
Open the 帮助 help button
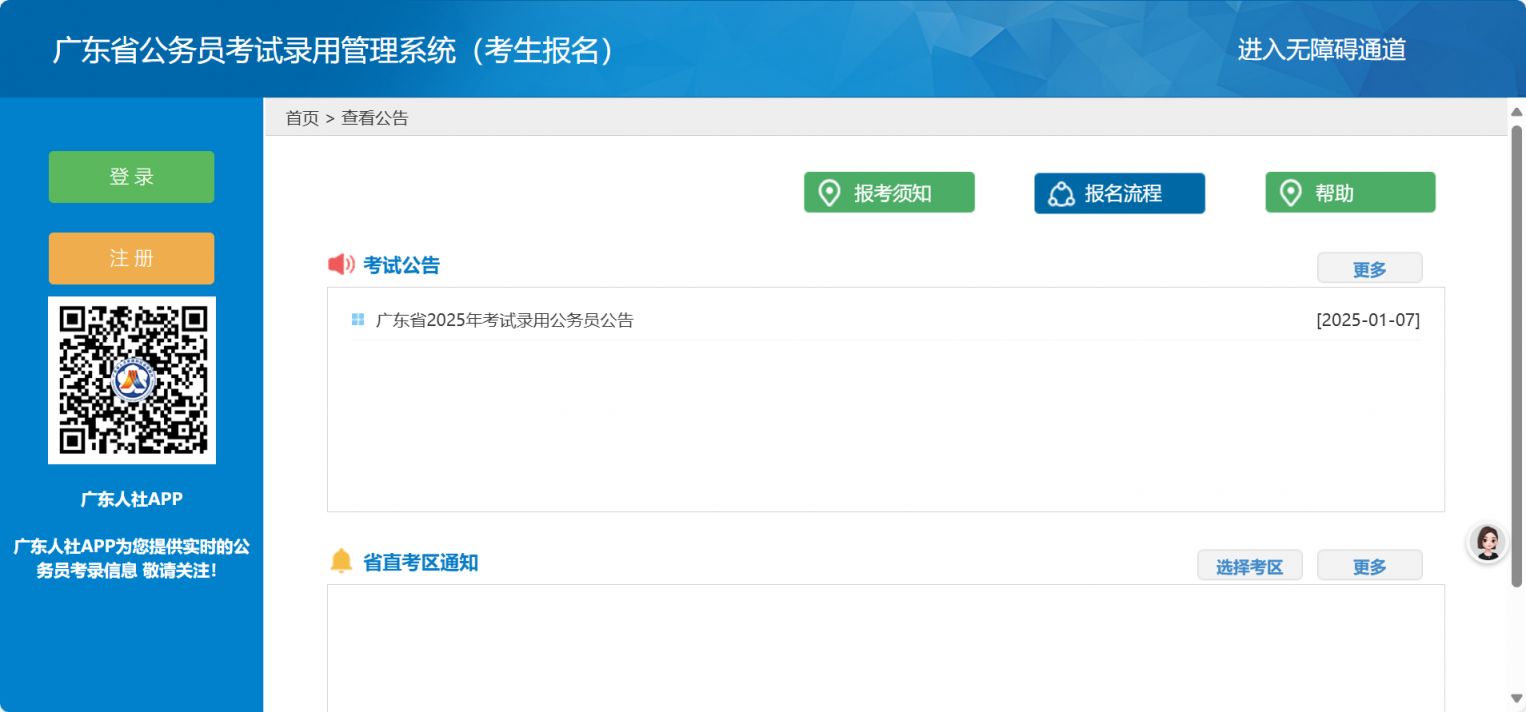pos(1350,193)
